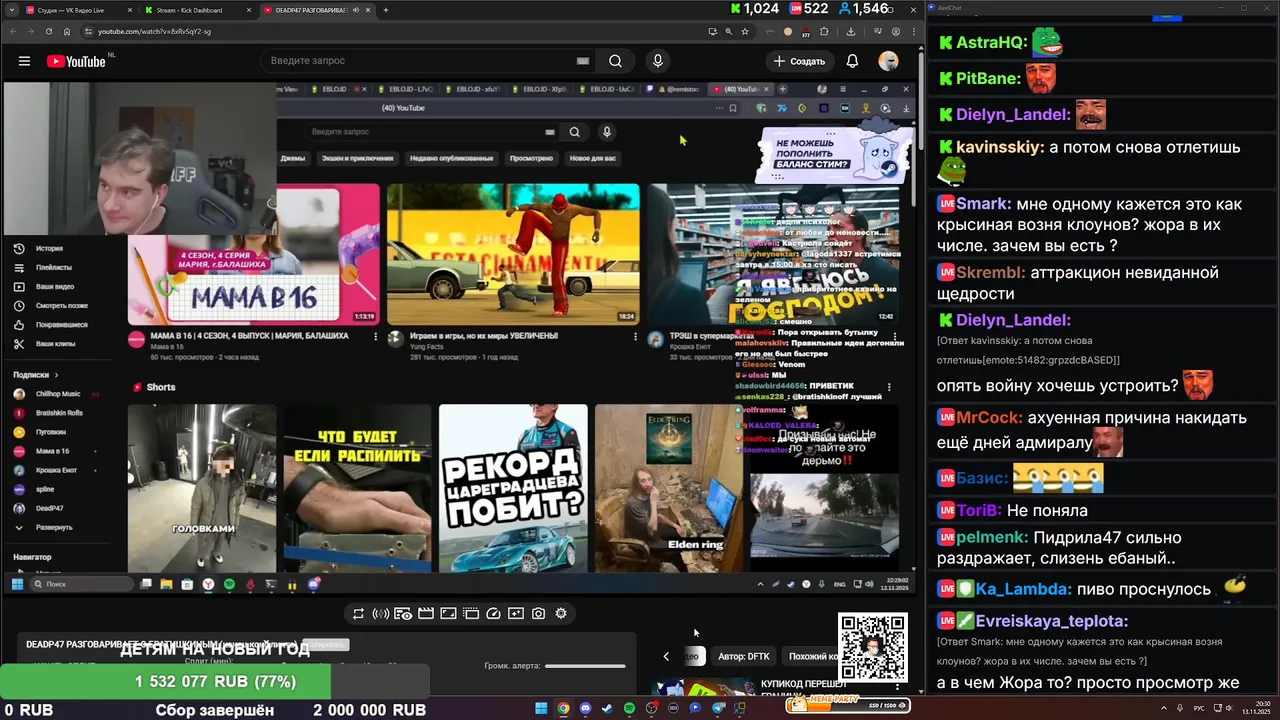Click the Поиск box in streamed taskbar

[82, 584]
